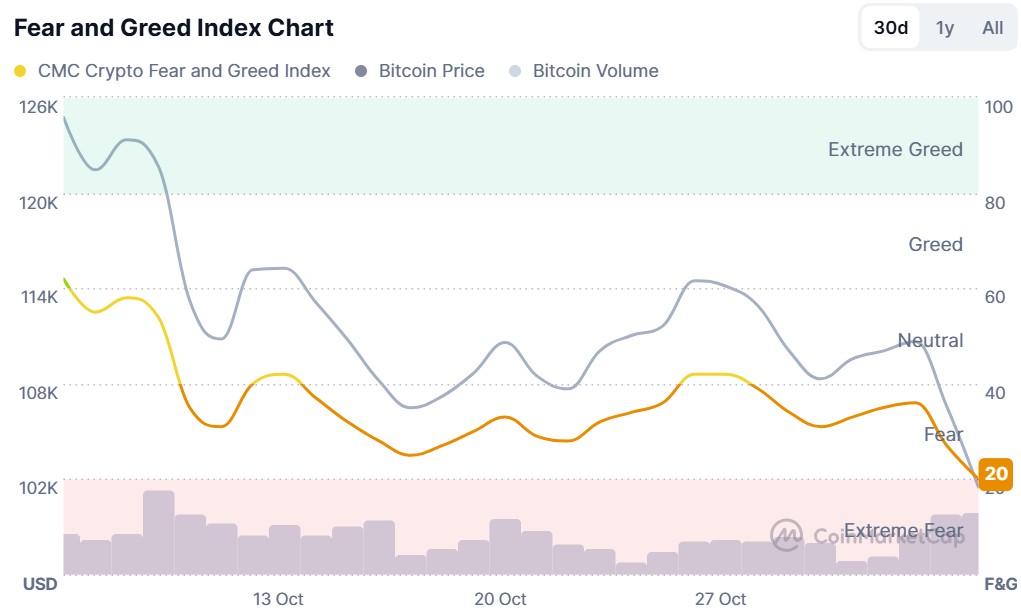Switch the chart to 1y view

(944, 29)
